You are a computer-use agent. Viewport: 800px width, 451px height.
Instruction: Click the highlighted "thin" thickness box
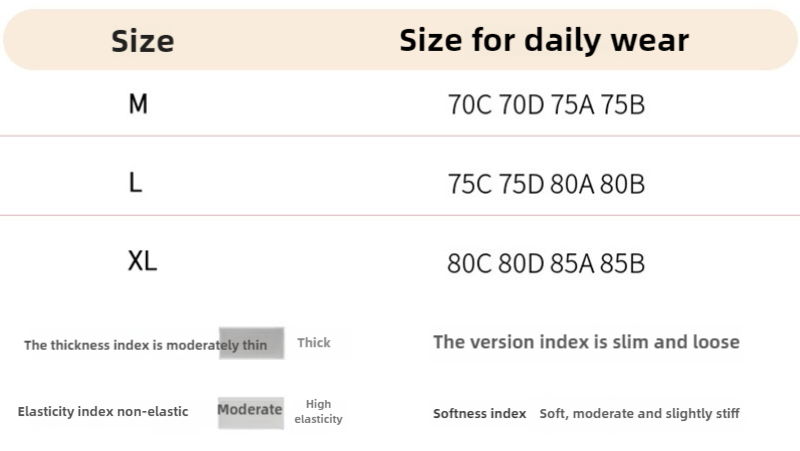click(252, 344)
